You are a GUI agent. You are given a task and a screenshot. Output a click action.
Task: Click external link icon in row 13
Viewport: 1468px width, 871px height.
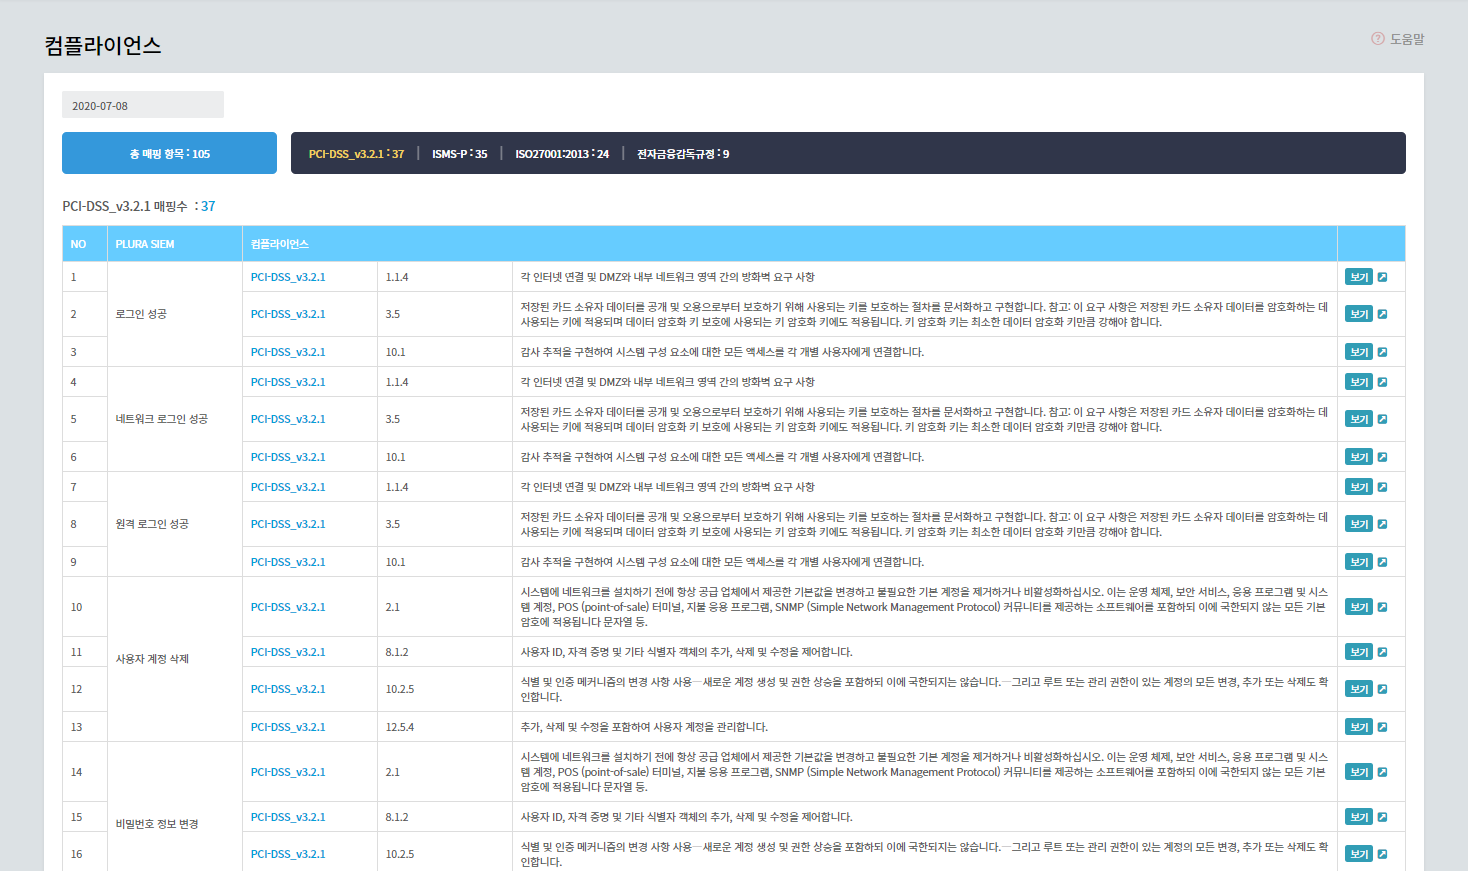point(1382,727)
